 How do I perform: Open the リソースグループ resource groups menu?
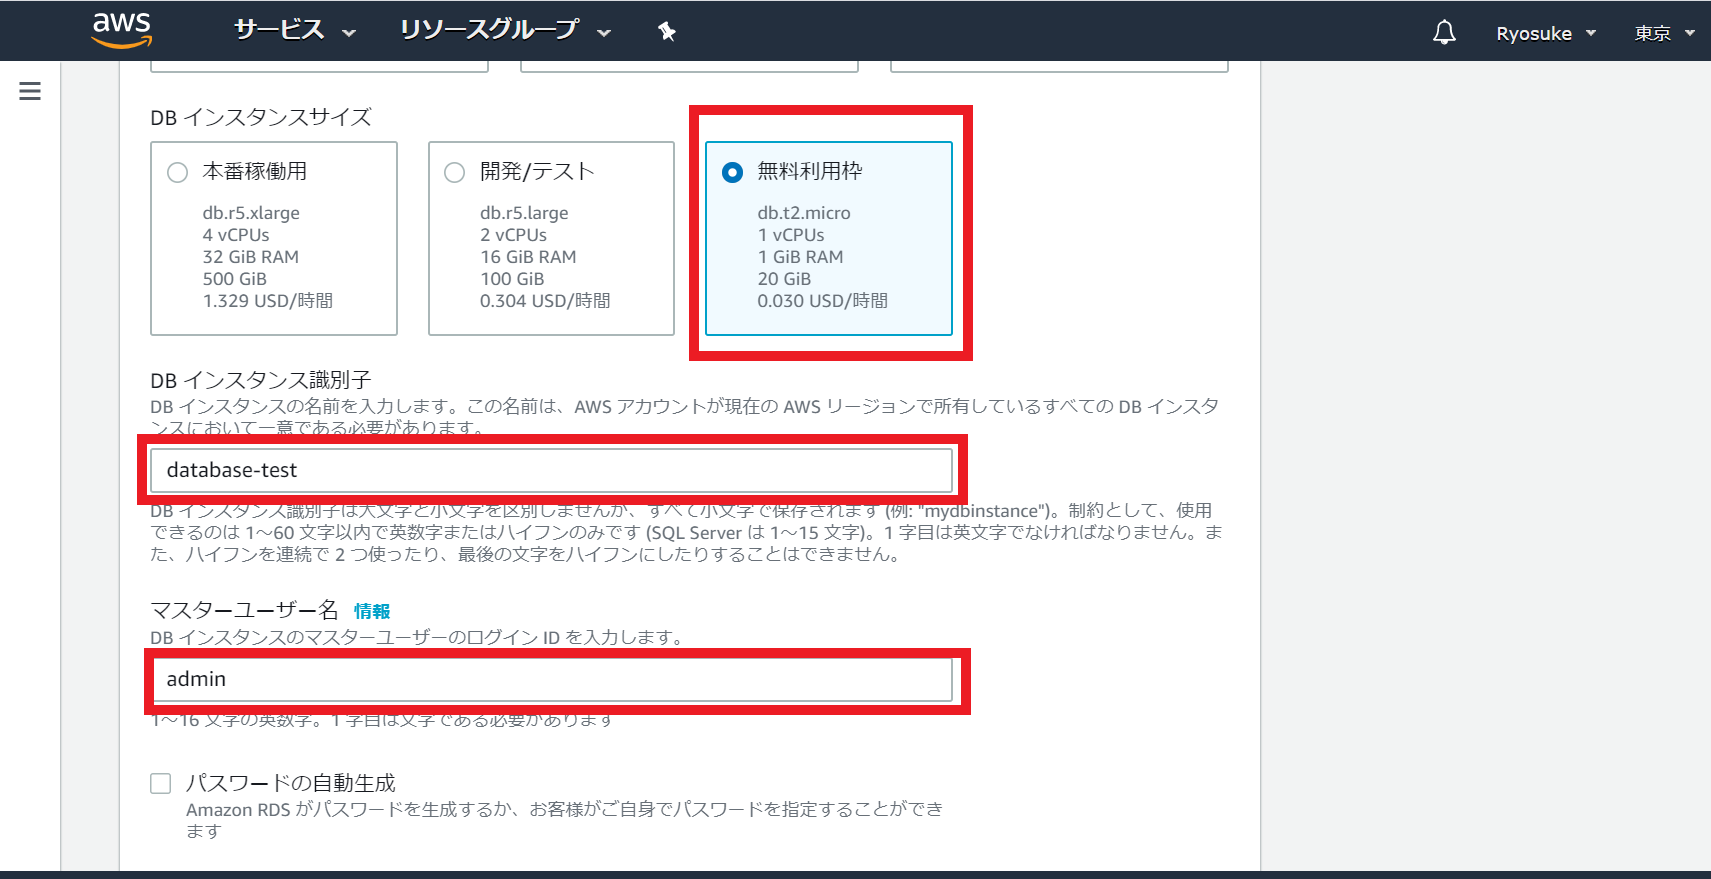pyautogui.click(x=505, y=31)
